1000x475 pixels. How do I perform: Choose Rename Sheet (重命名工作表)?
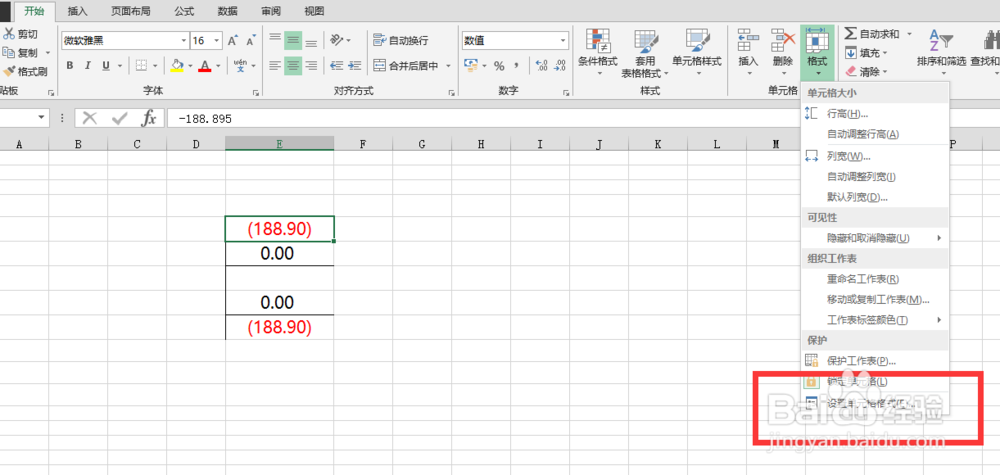(x=875, y=279)
